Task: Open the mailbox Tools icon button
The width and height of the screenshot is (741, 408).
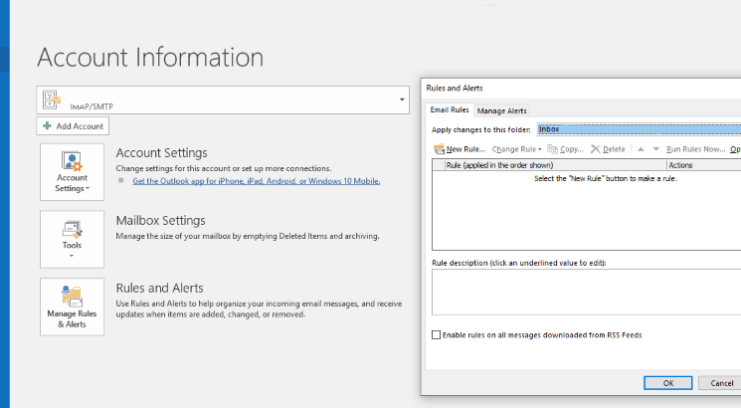Action: tap(72, 238)
